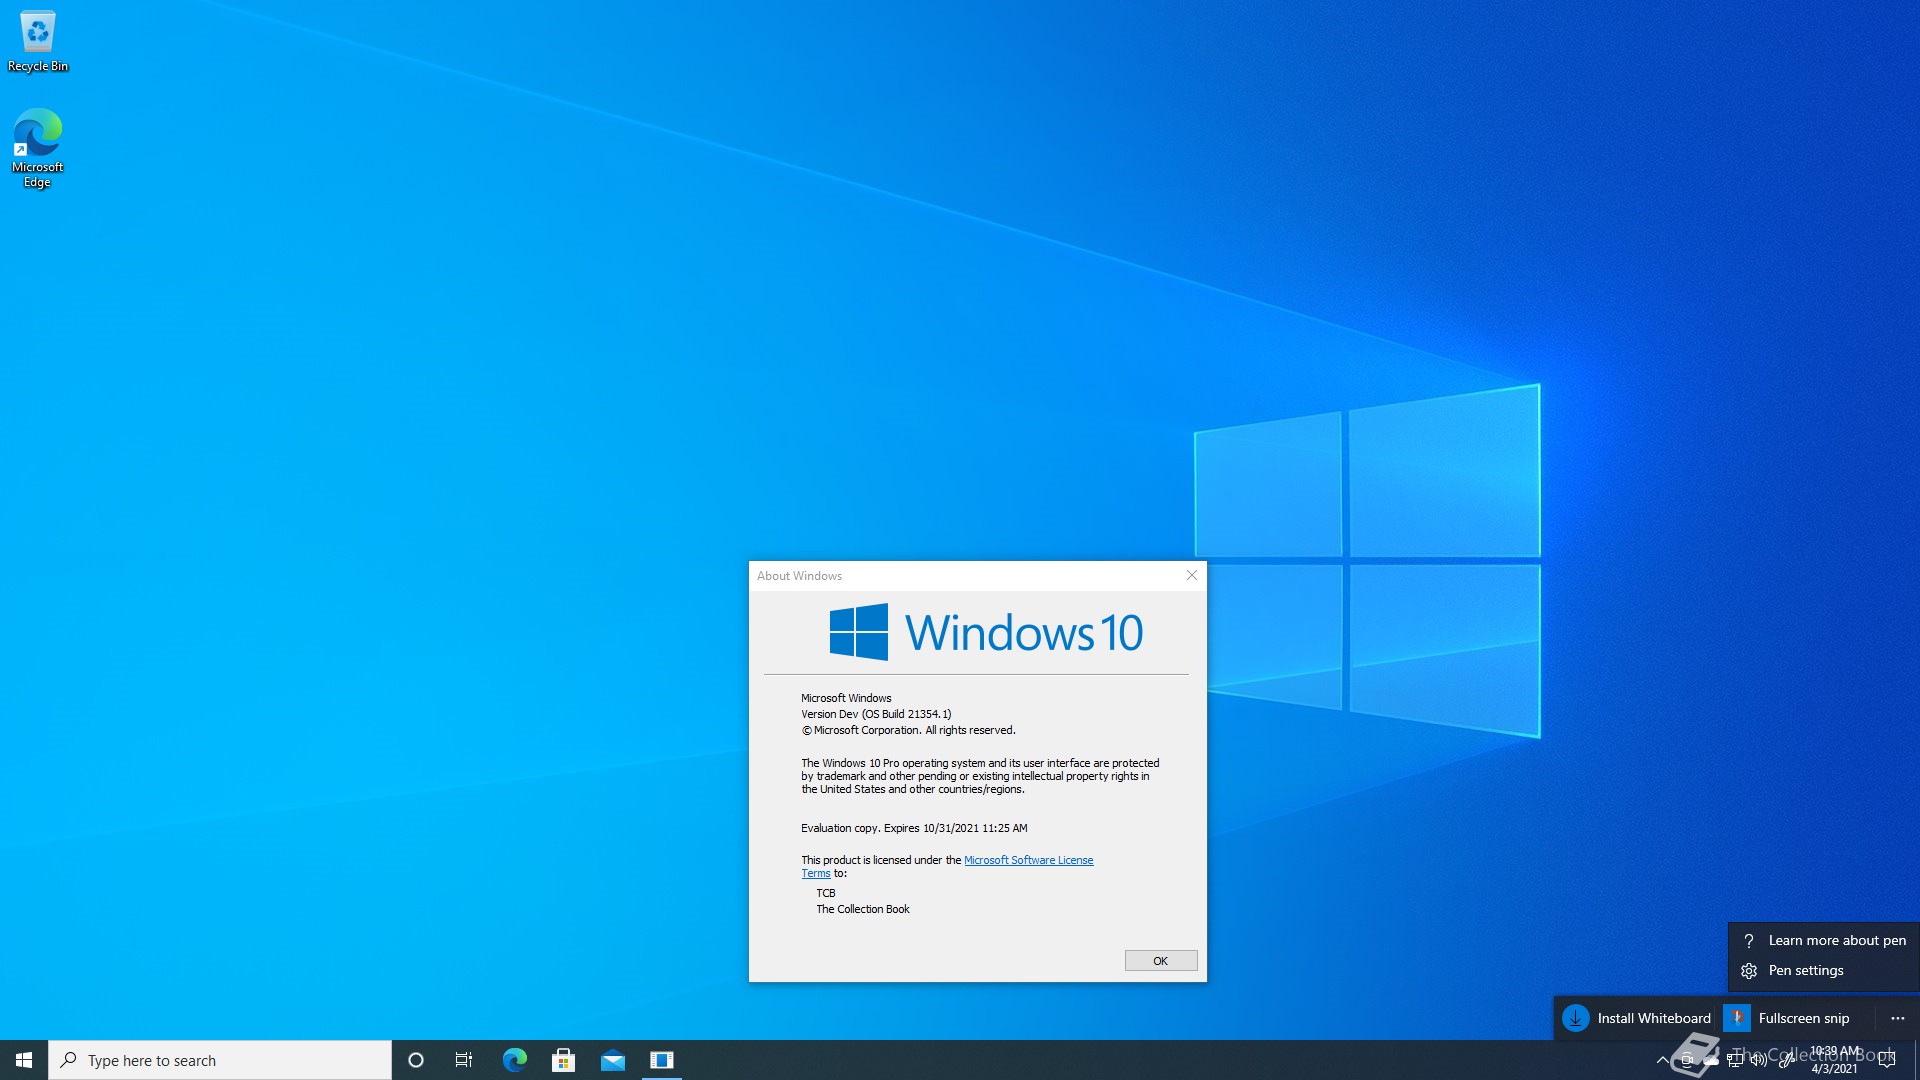Click the taskbar search box
Viewport: 1920px width, 1080px height.
[220, 1060]
